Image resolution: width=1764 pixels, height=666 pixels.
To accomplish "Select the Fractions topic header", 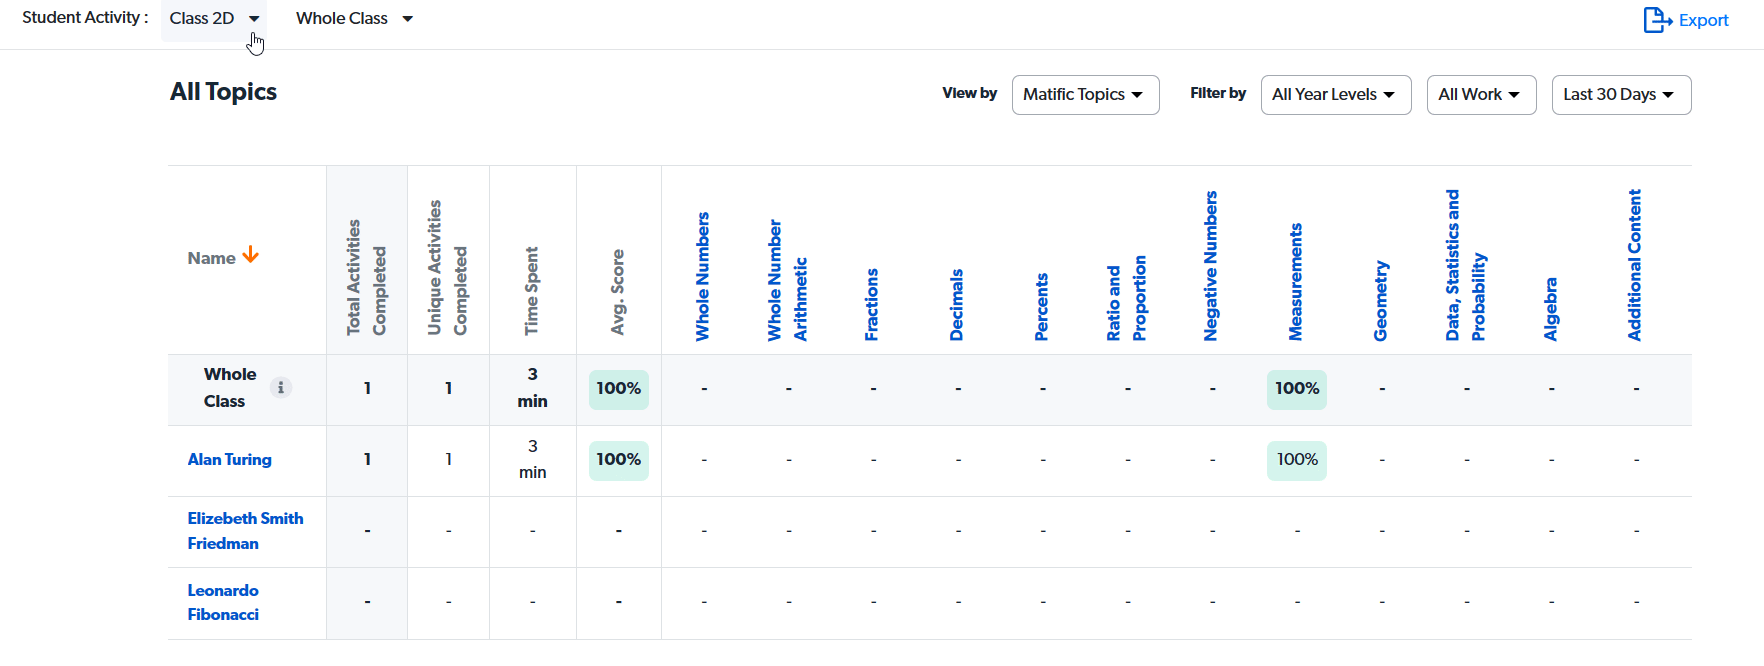I will 872,304.
